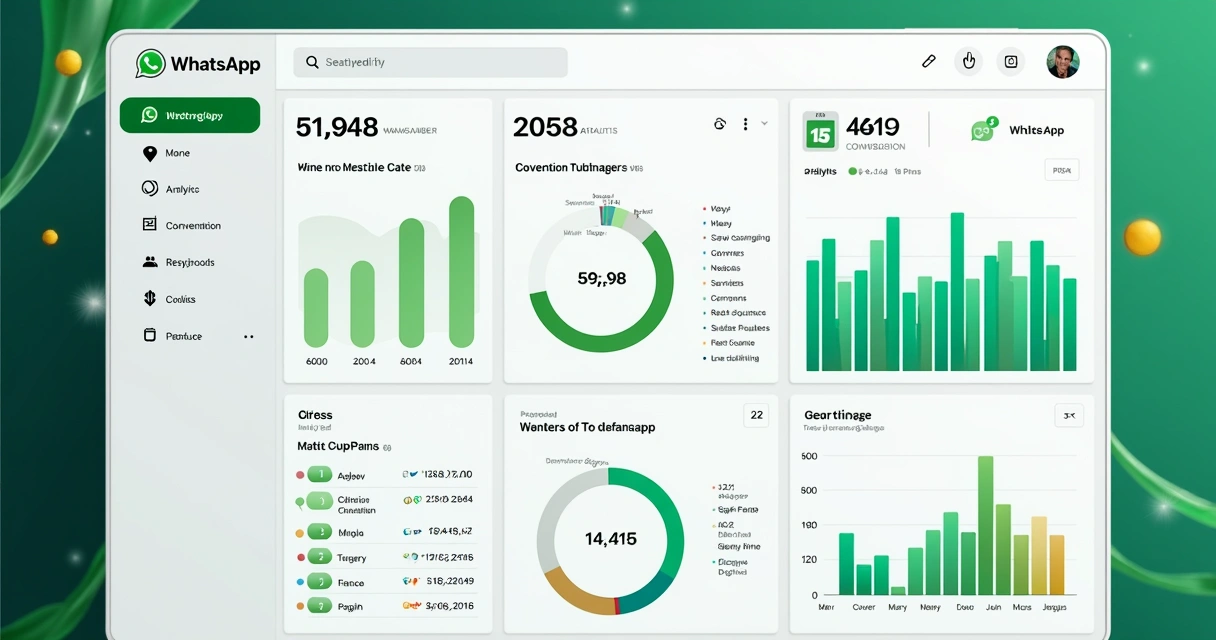
Task: Open the three-dot menu on the donut chart card
Action: point(744,122)
